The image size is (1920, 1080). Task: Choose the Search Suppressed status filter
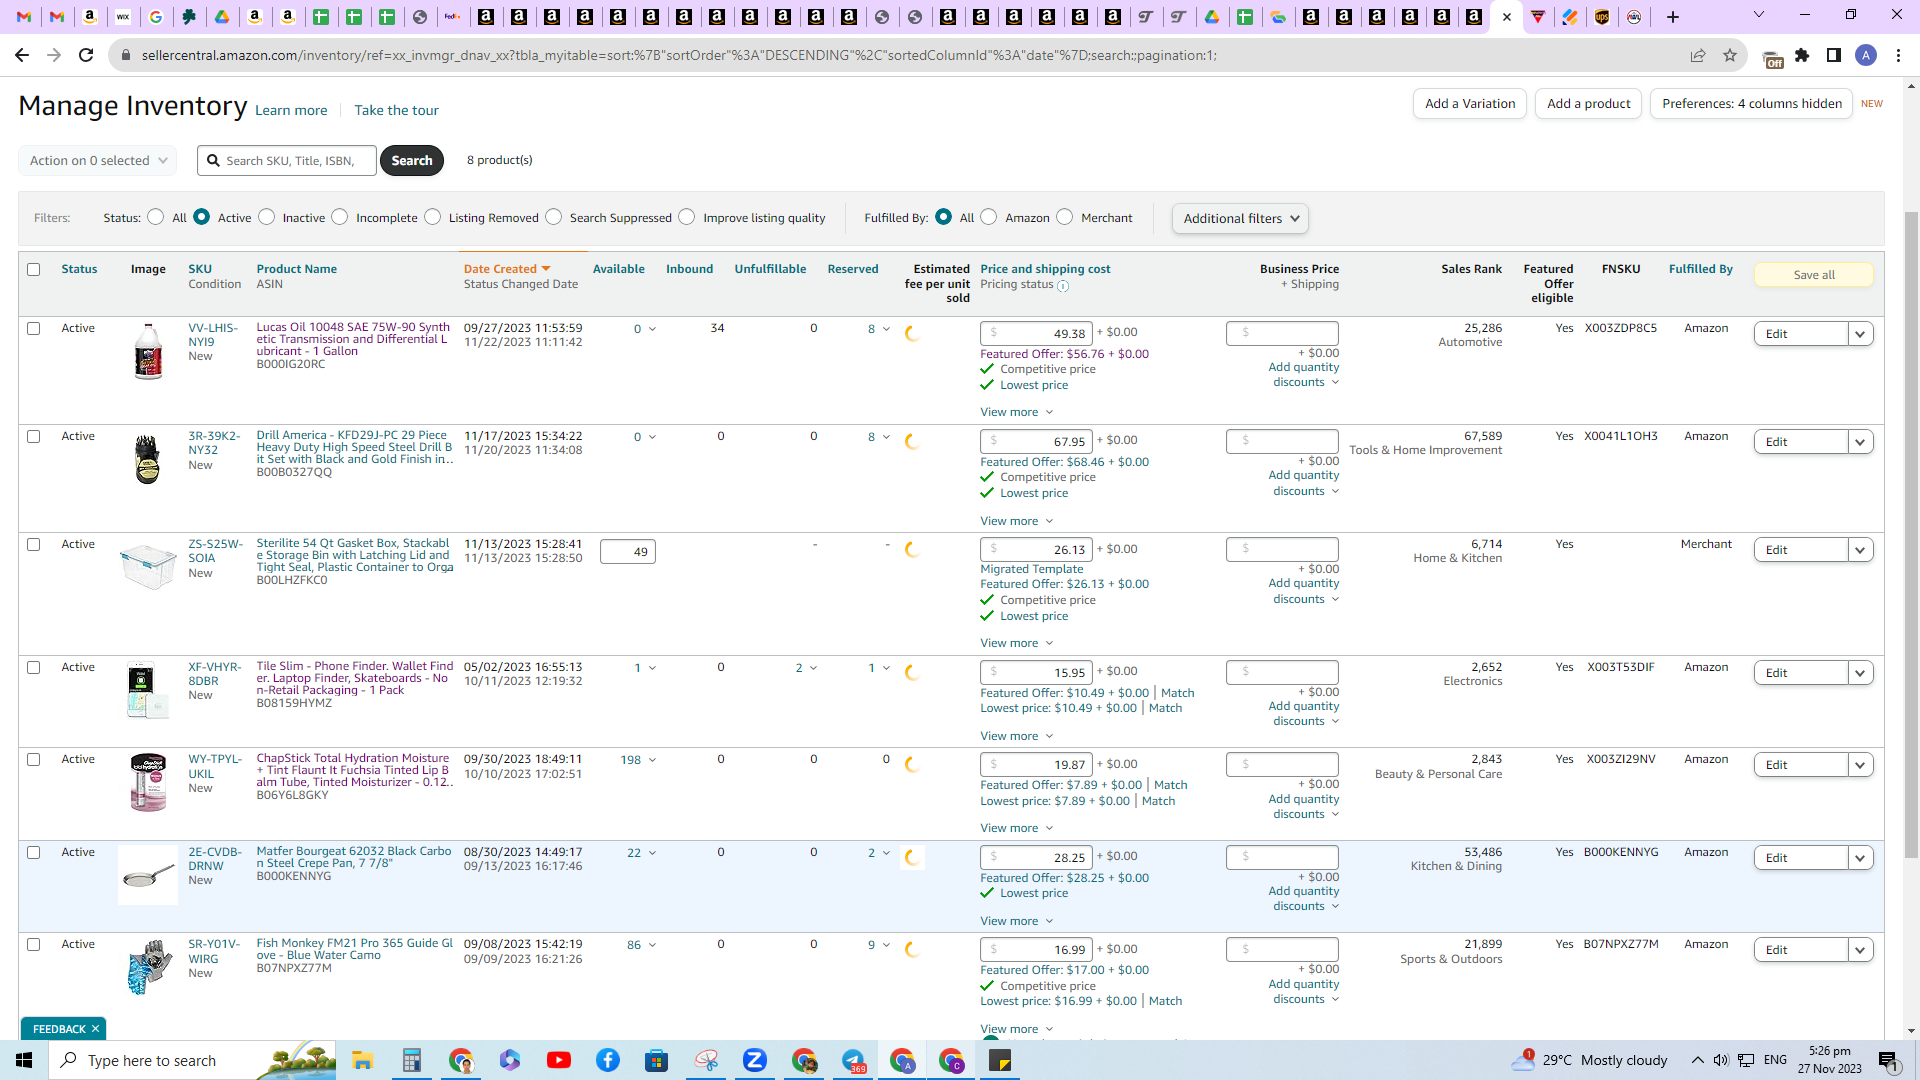click(x=554, y=217)
